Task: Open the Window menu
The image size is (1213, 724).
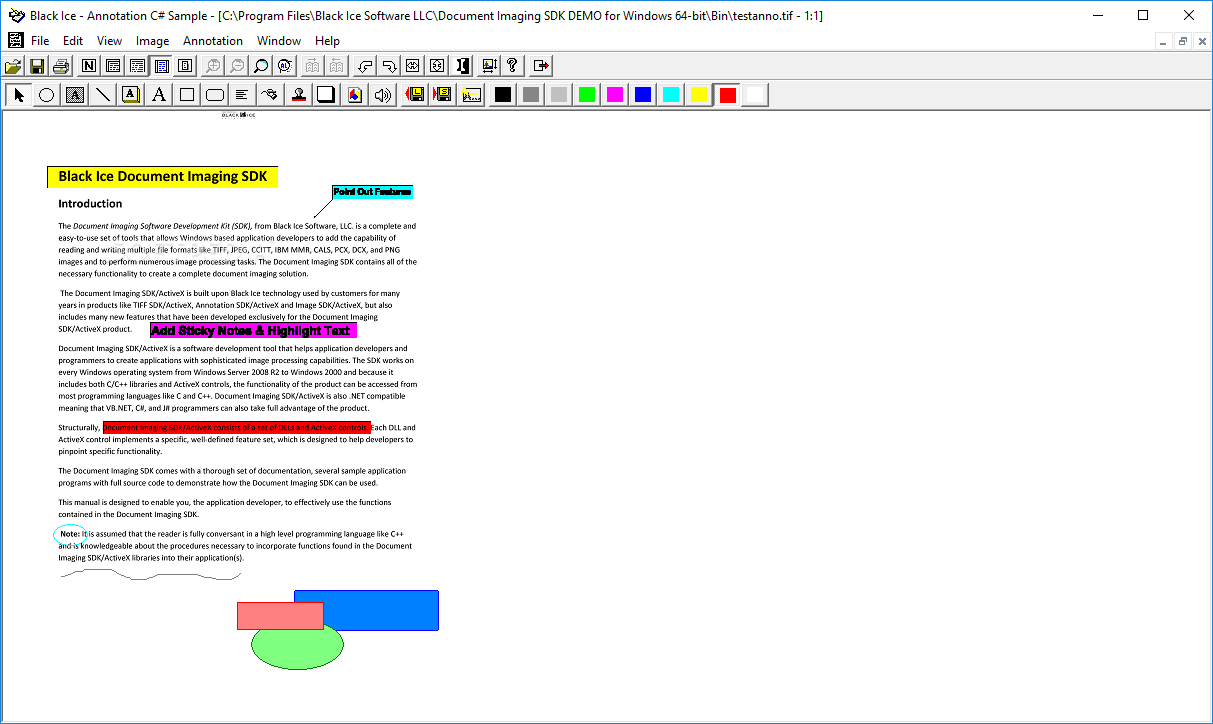Action: (x=279, y=41)
